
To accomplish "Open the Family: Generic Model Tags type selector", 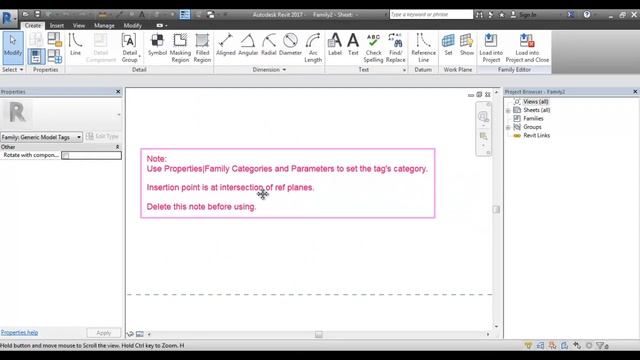I will [x=41, y=137].
